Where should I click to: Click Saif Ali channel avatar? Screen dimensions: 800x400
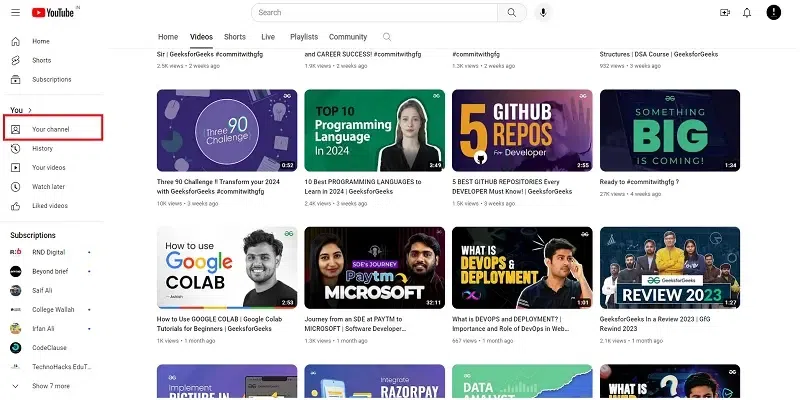16,290
